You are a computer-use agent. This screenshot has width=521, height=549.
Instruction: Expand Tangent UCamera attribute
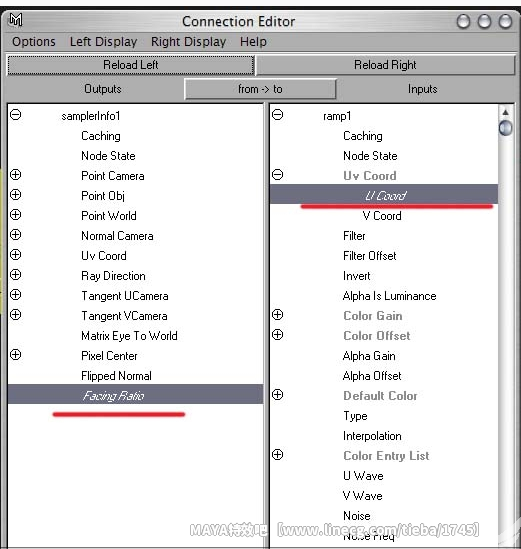(x=15, y=294)
